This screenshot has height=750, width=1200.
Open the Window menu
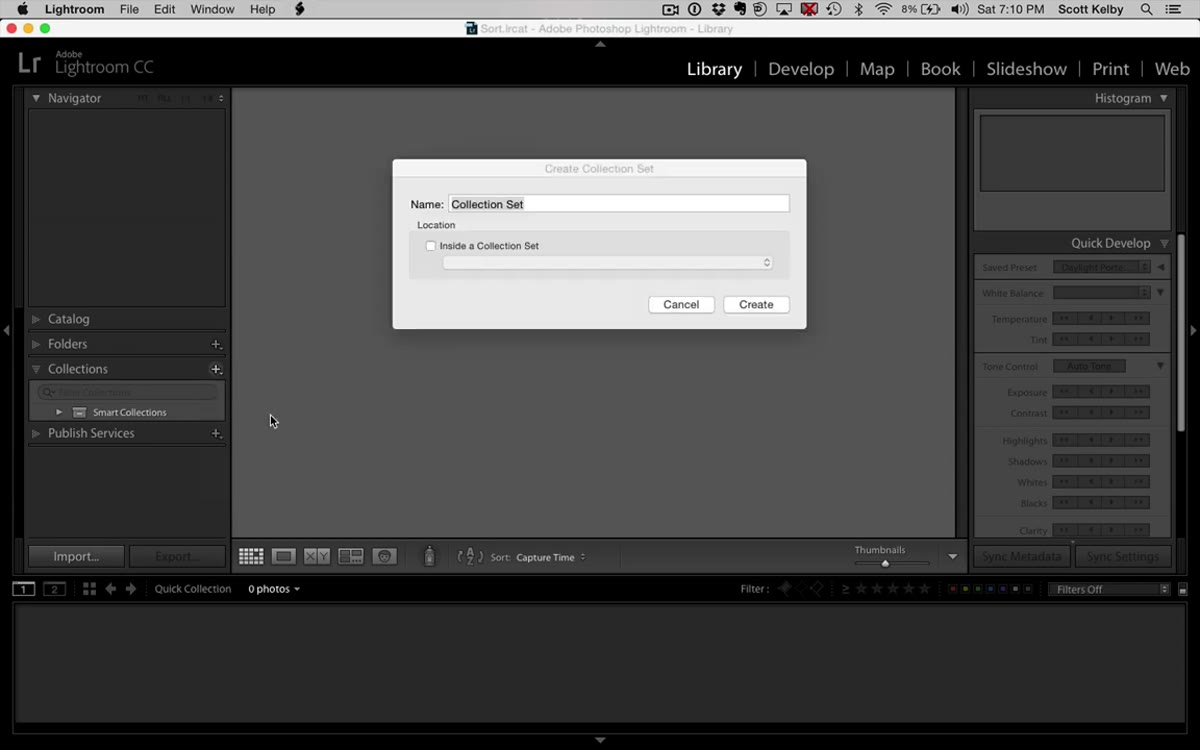click(212, 9)
